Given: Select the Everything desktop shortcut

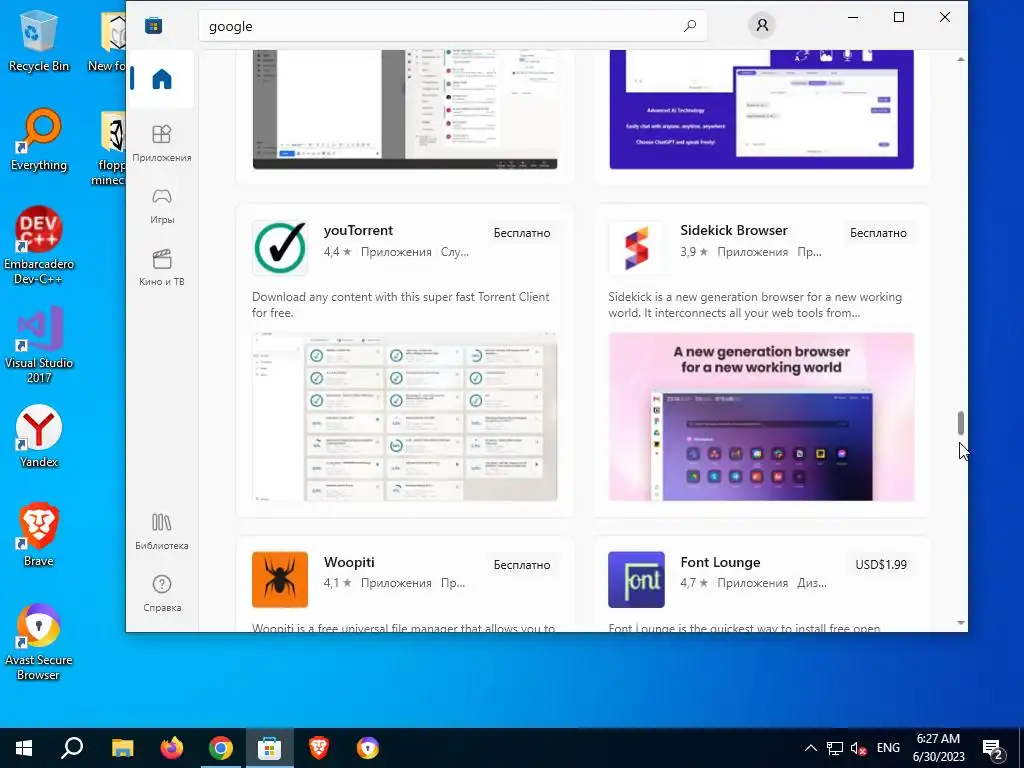Looking at the screenshot, I should click(39, 140).
